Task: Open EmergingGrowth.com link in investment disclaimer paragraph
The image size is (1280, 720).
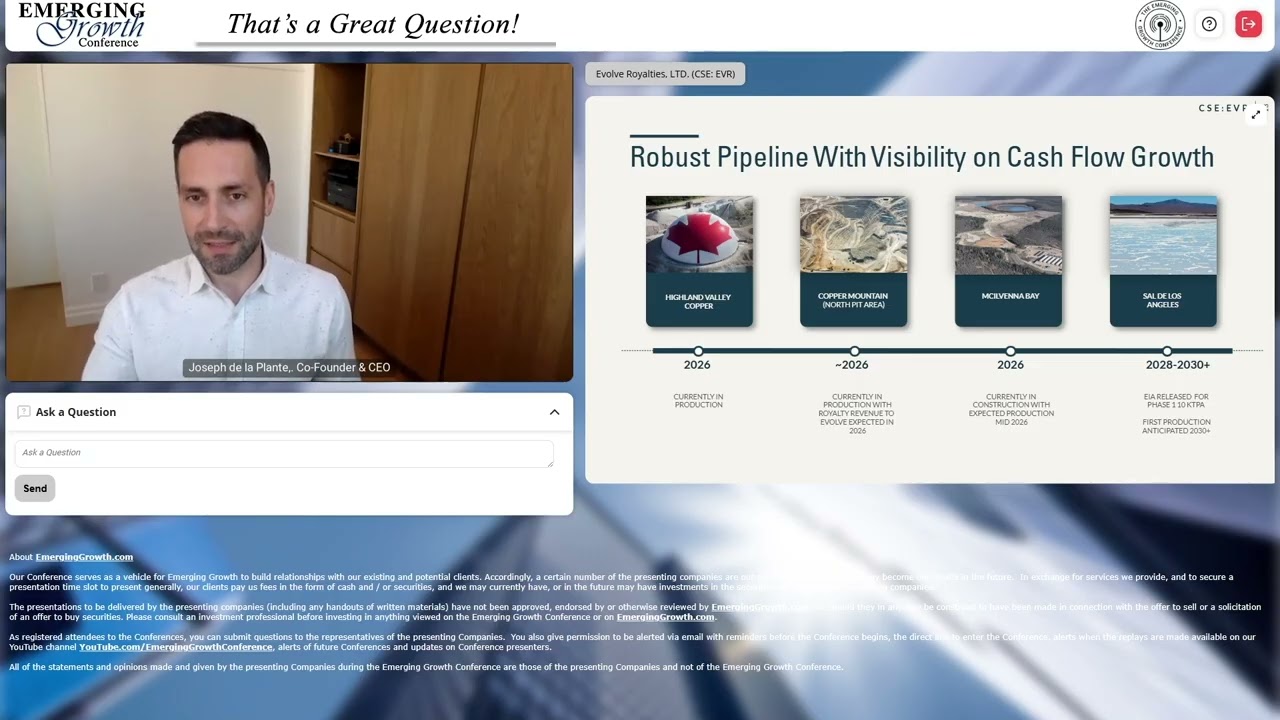Action: tap(665, 617)
